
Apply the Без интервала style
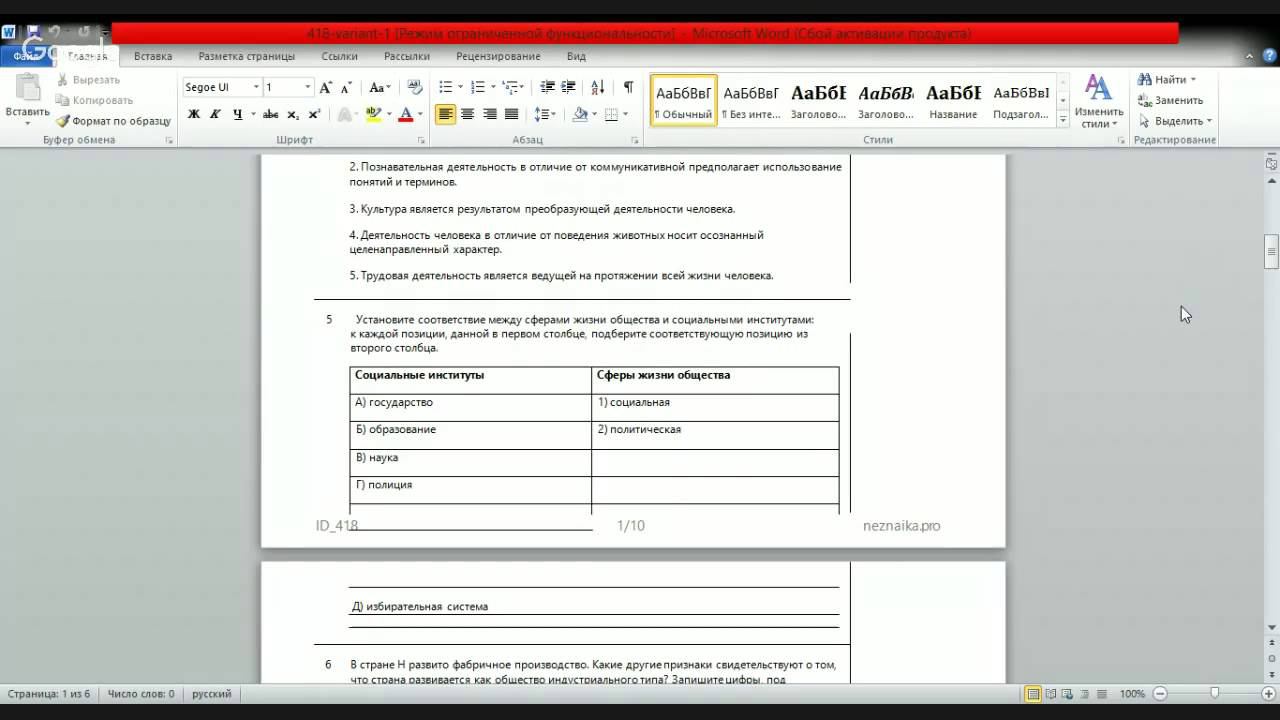pyautogui.click(x=751, y=100)
